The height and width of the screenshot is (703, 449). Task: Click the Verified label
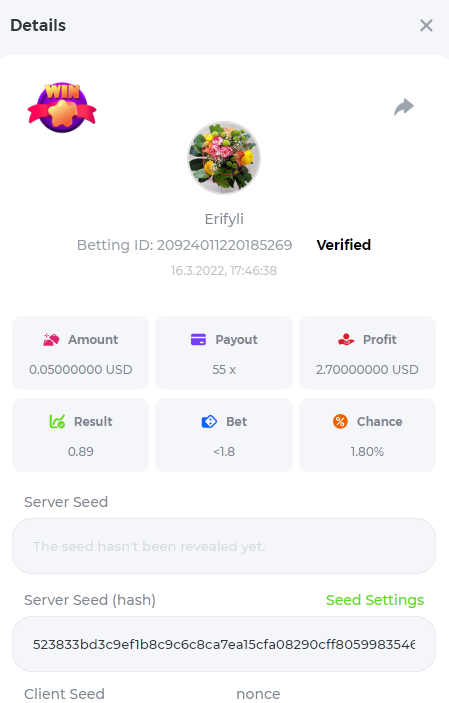(x=344, y=245)
